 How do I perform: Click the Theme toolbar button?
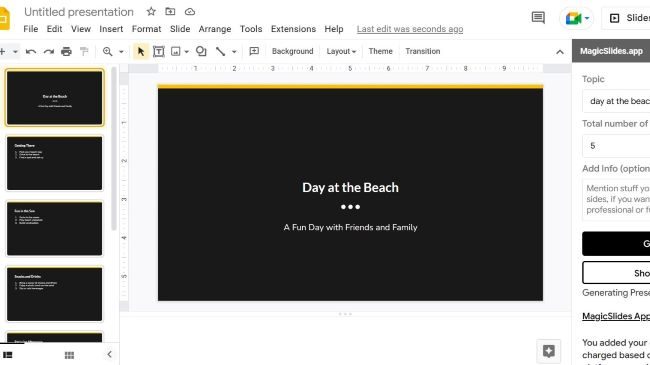[380, 51]
